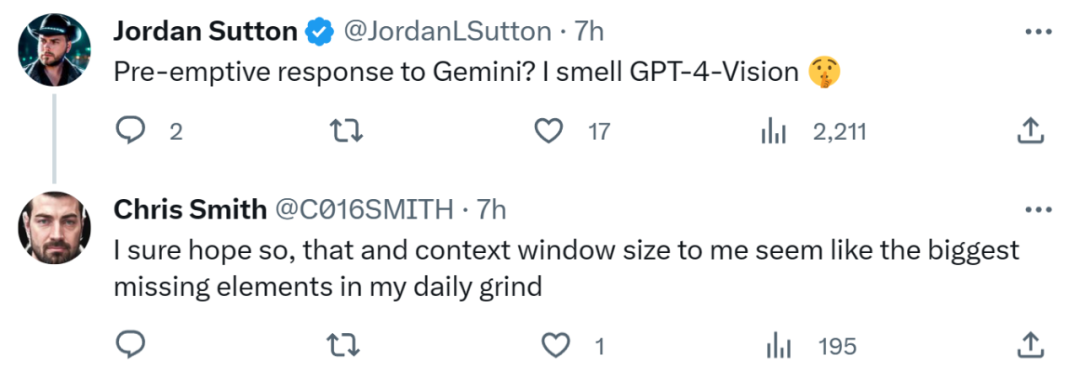Open more options on Jordan Sutton's tweet
This screenshot has width=1080, height=377.
click(1038, 31)
